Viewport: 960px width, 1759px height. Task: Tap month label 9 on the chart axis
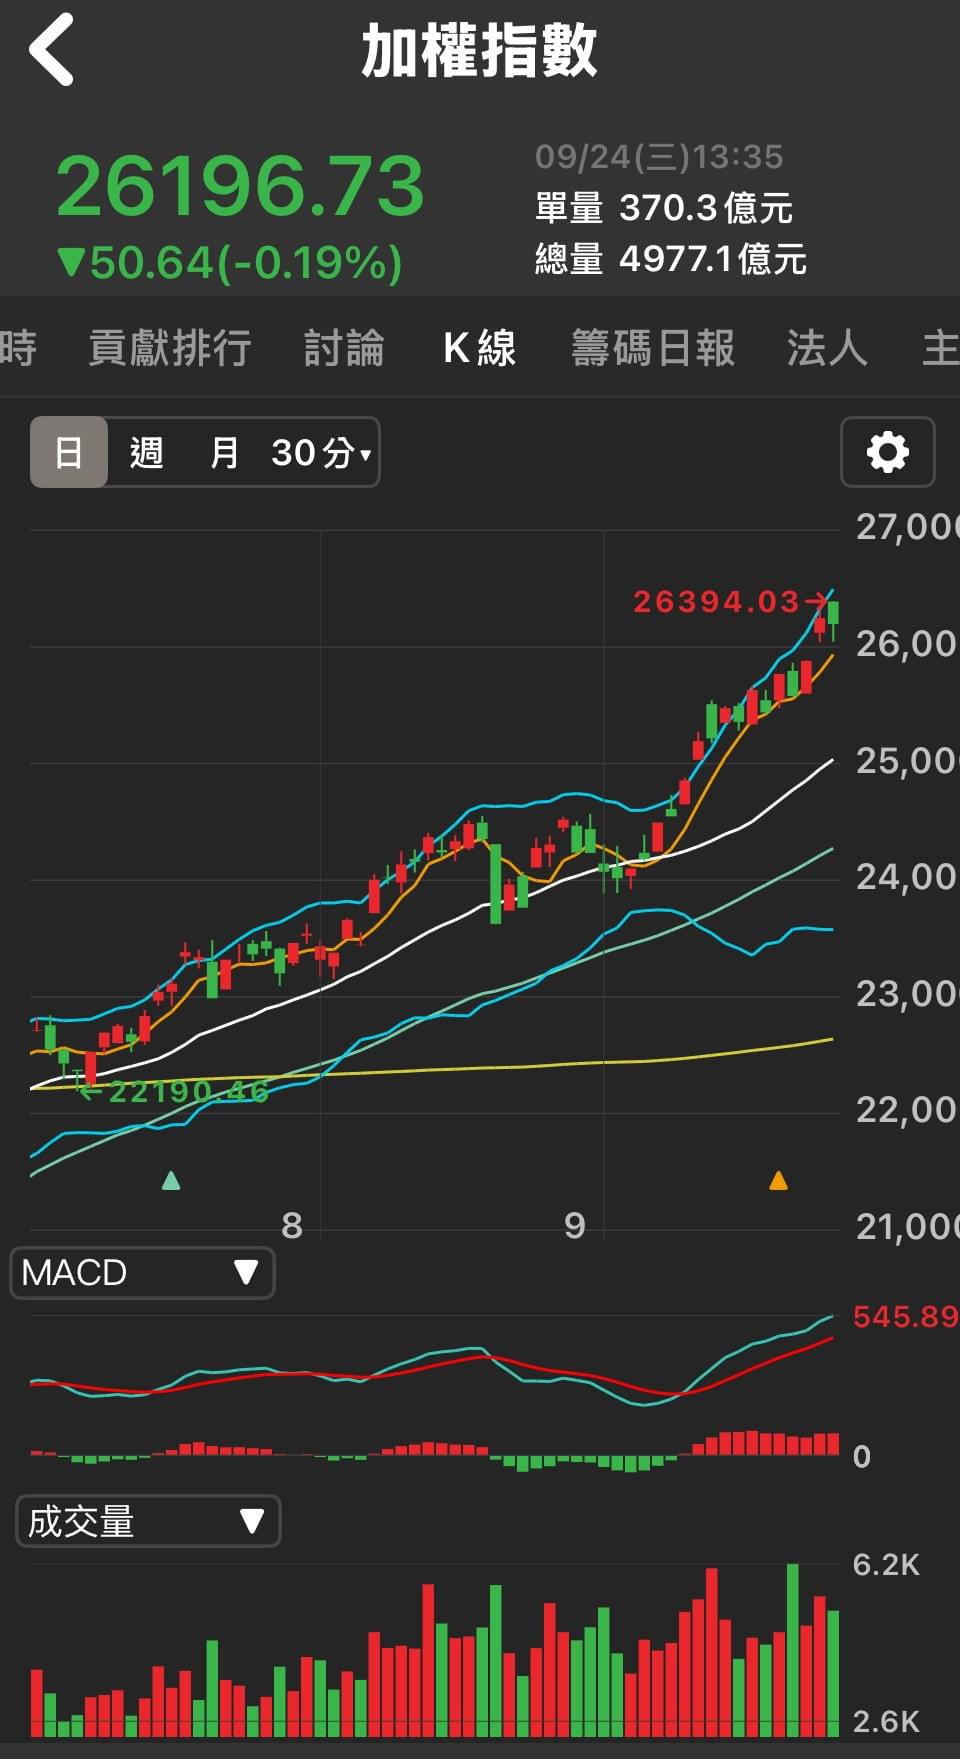[x=574, y=1225]
